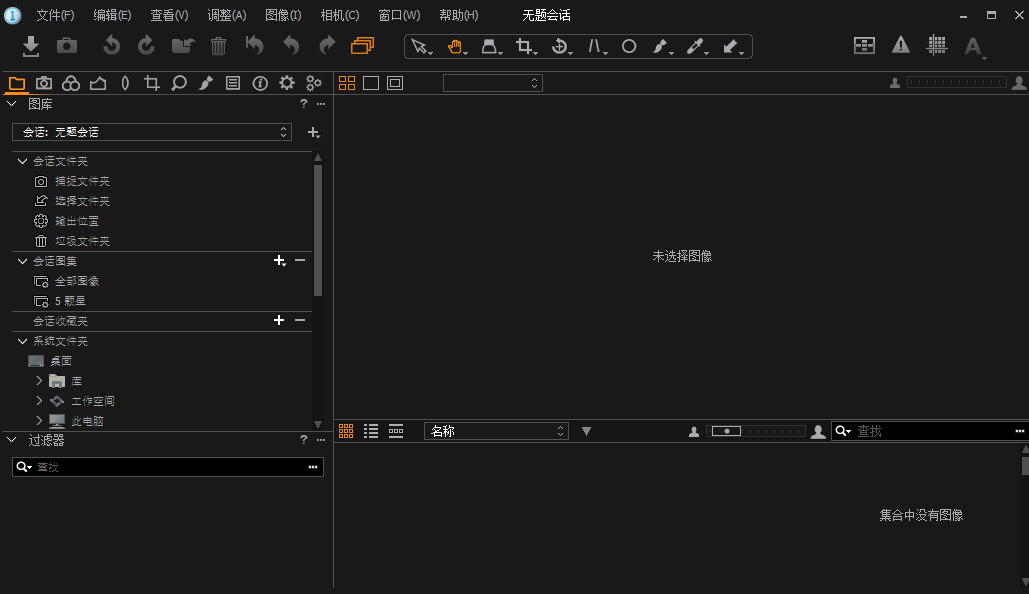Open the Library folder tool tab
1029x594 pixels.
tap(16, 83)
